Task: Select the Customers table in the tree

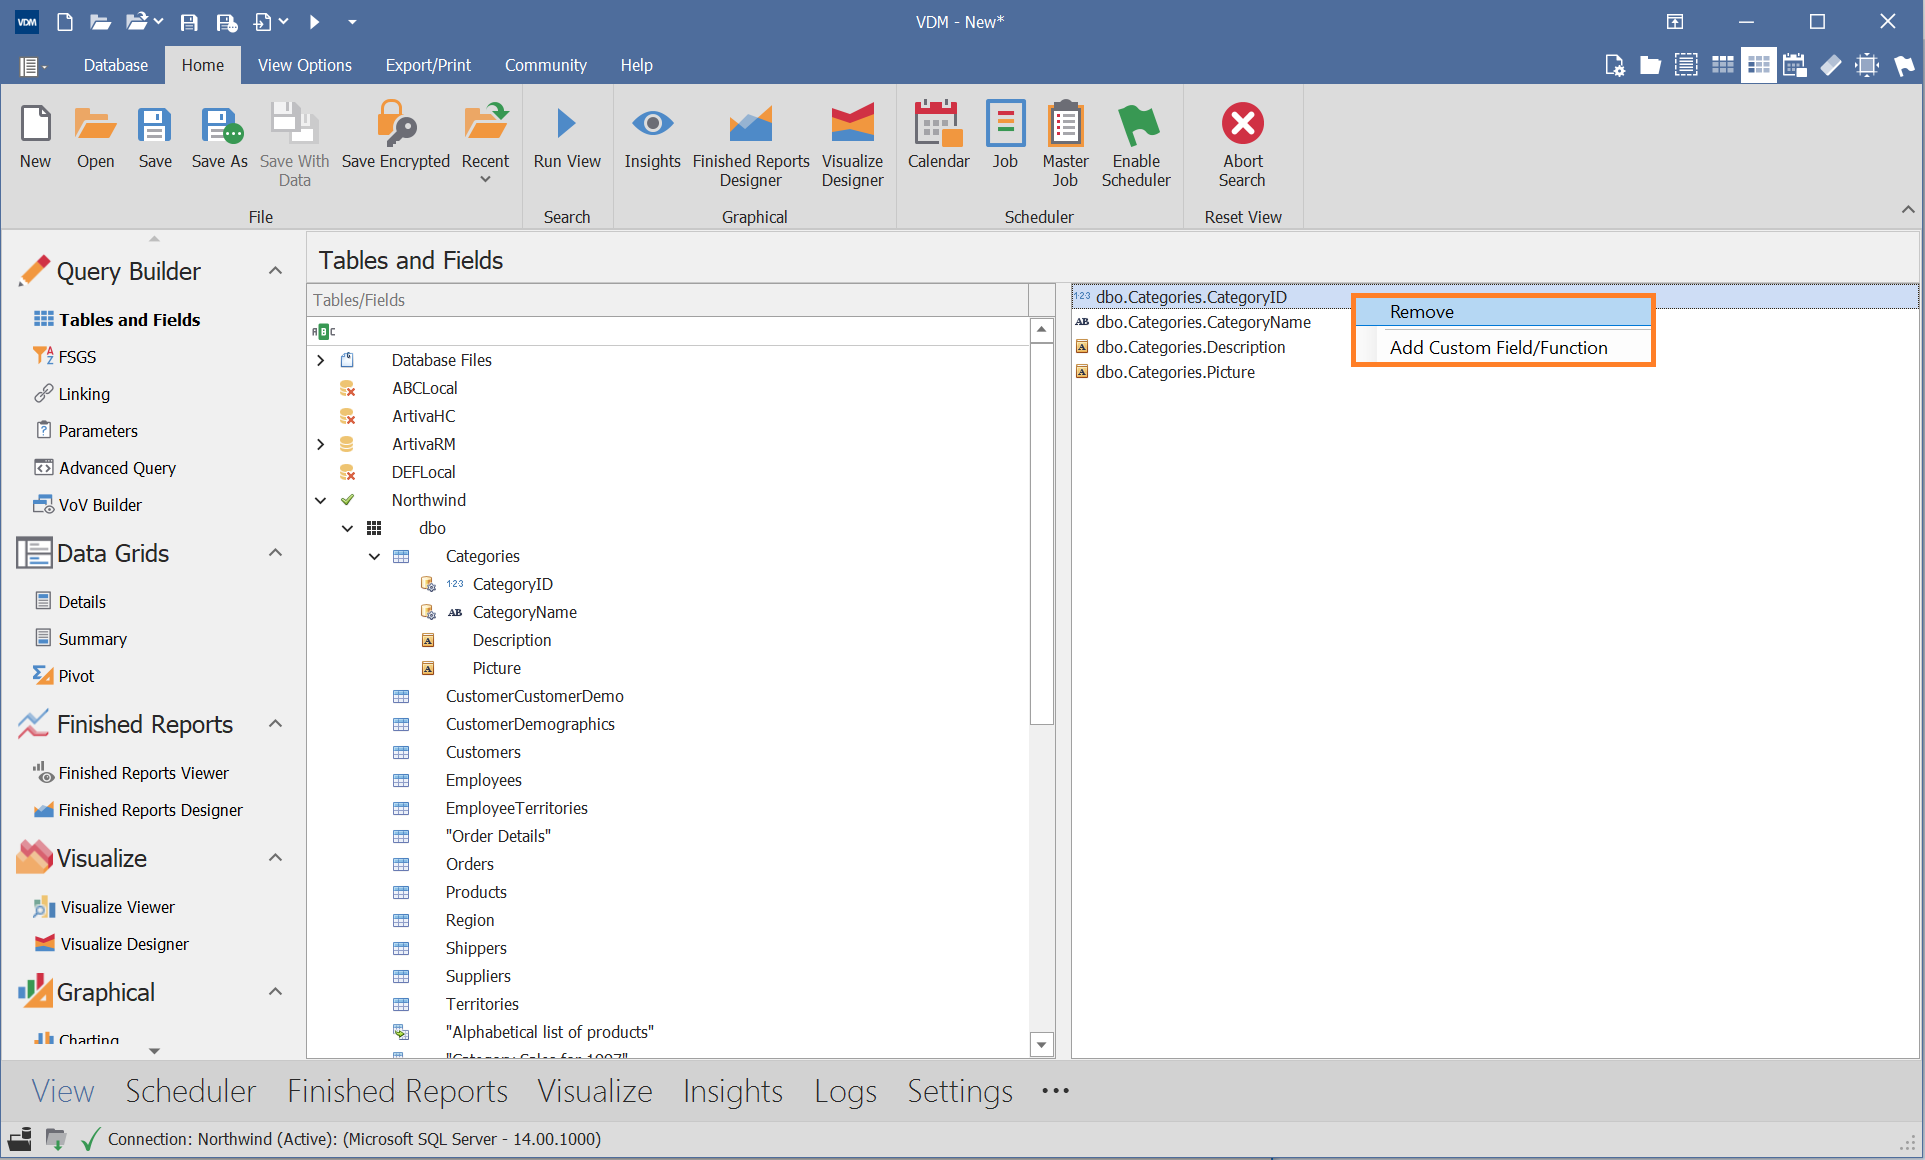Action: pyautogui.click(x=483, y=752)
